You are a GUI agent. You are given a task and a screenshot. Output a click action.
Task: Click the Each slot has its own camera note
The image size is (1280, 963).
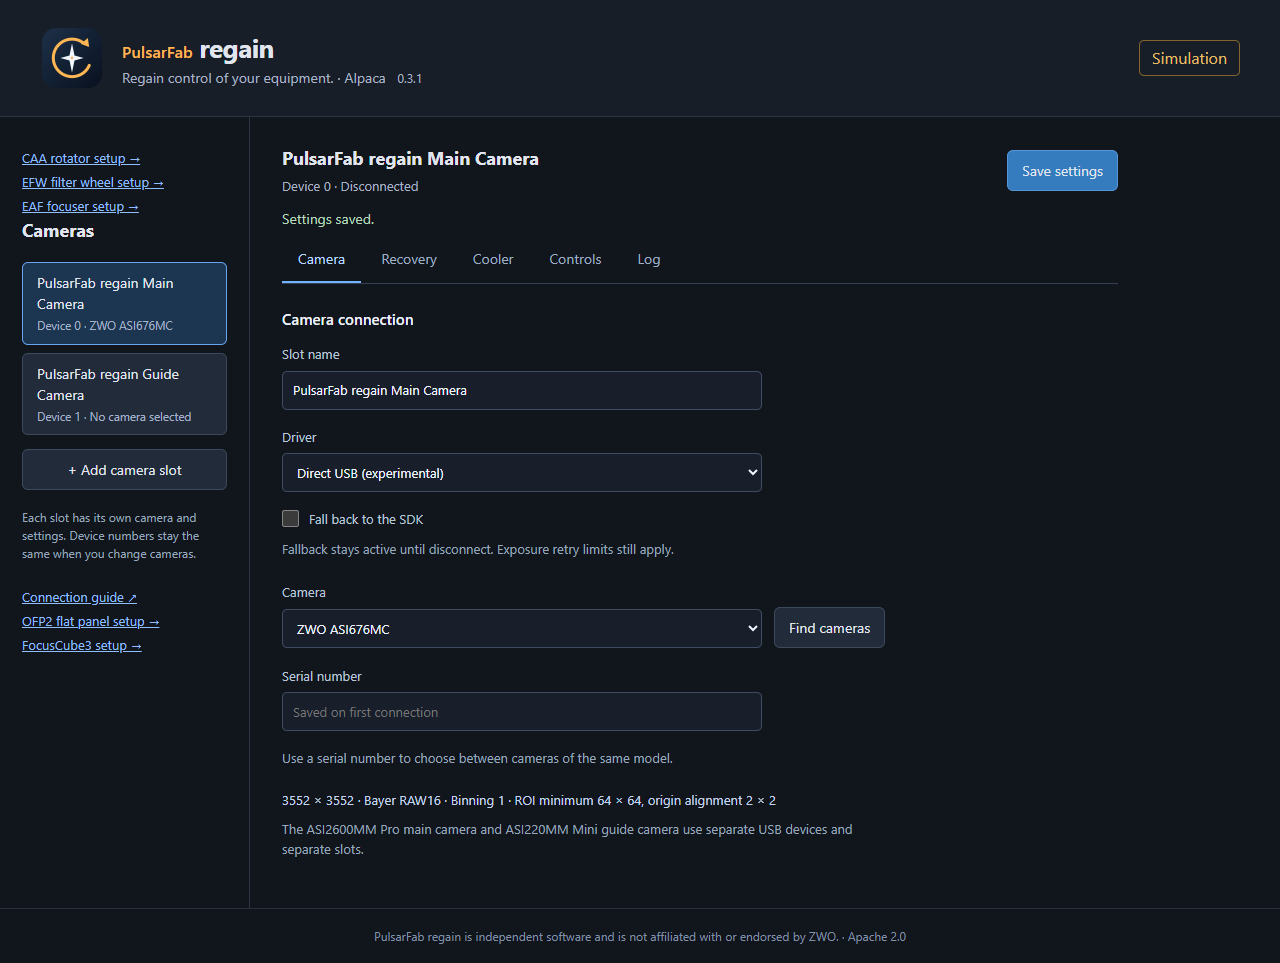[x=111, y=536]
